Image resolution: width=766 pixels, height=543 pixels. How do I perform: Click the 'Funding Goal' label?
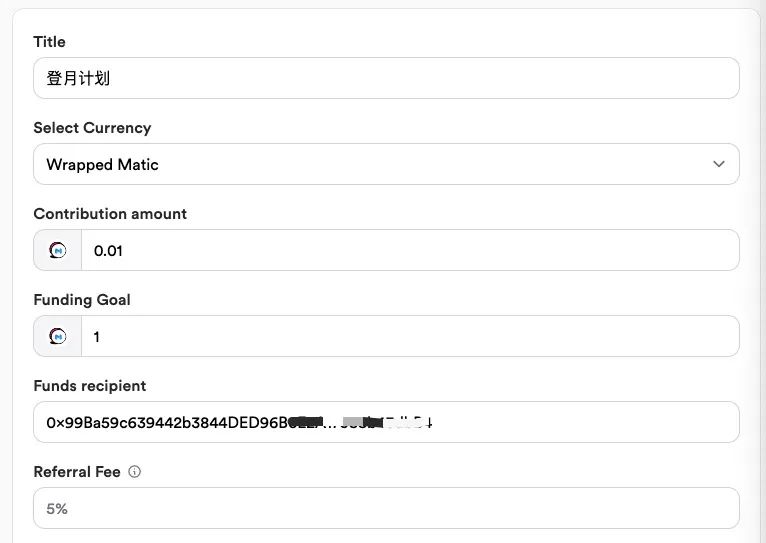82,299
